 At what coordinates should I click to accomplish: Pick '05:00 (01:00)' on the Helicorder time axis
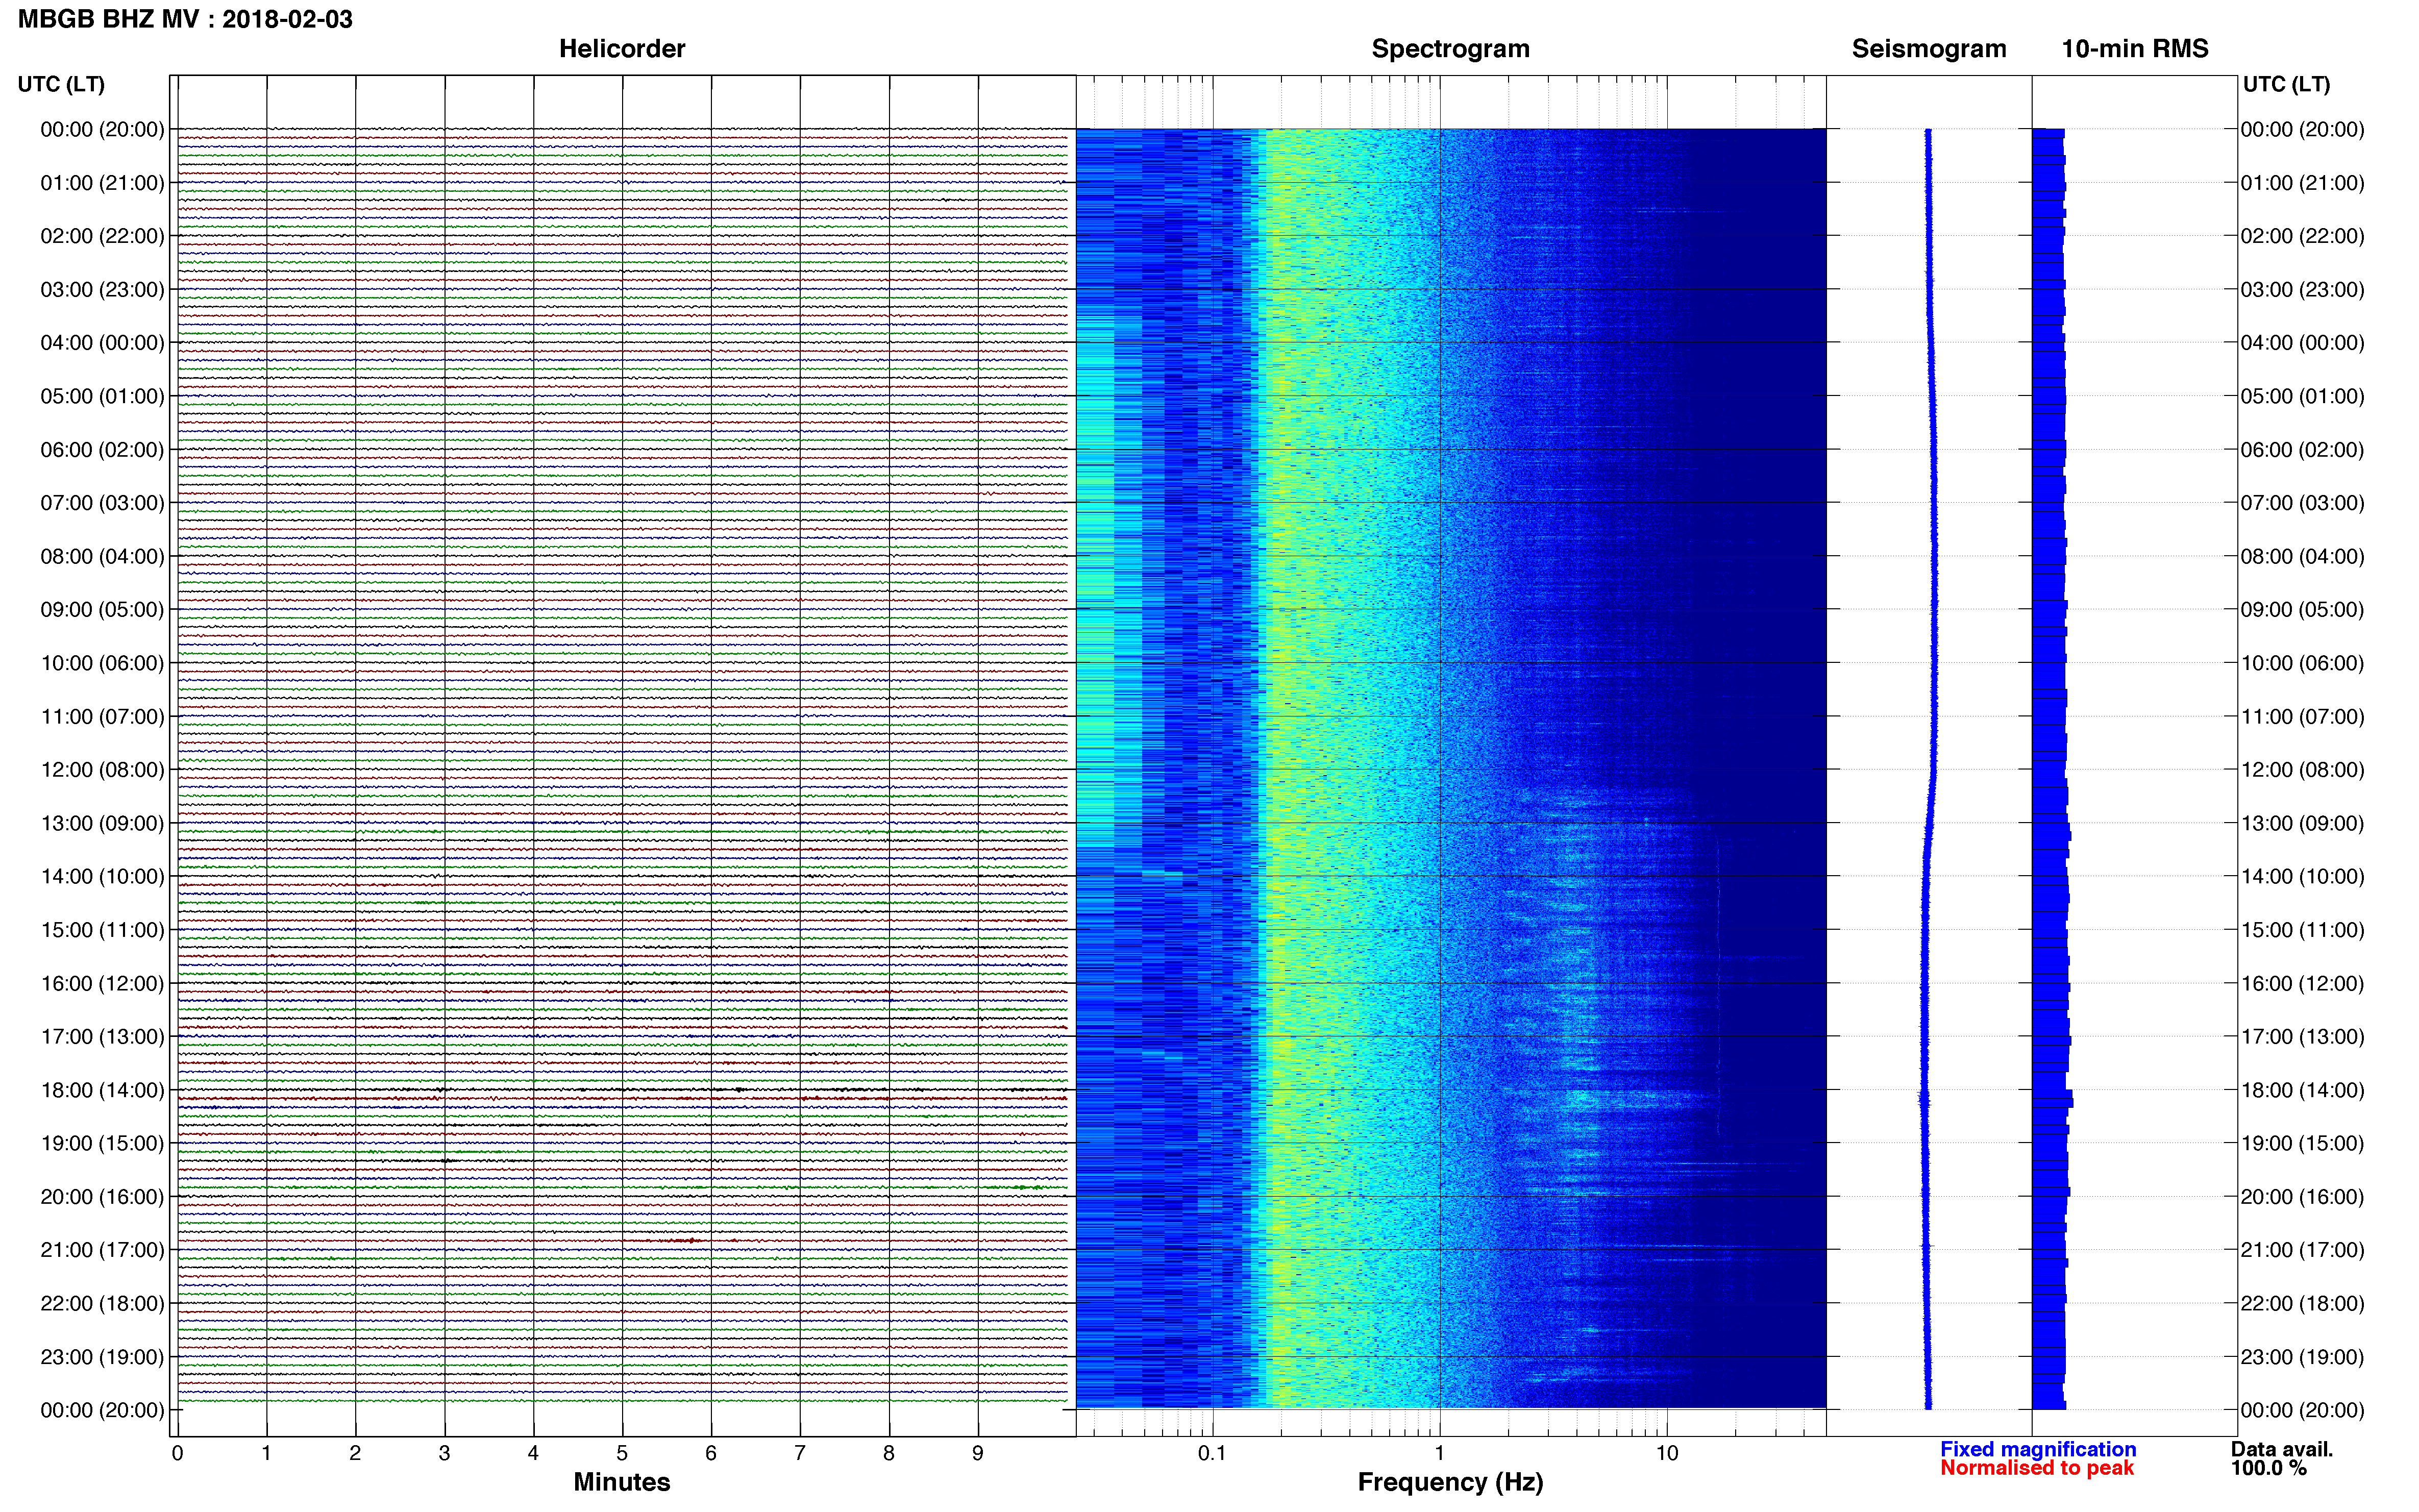tap(102, 396)
